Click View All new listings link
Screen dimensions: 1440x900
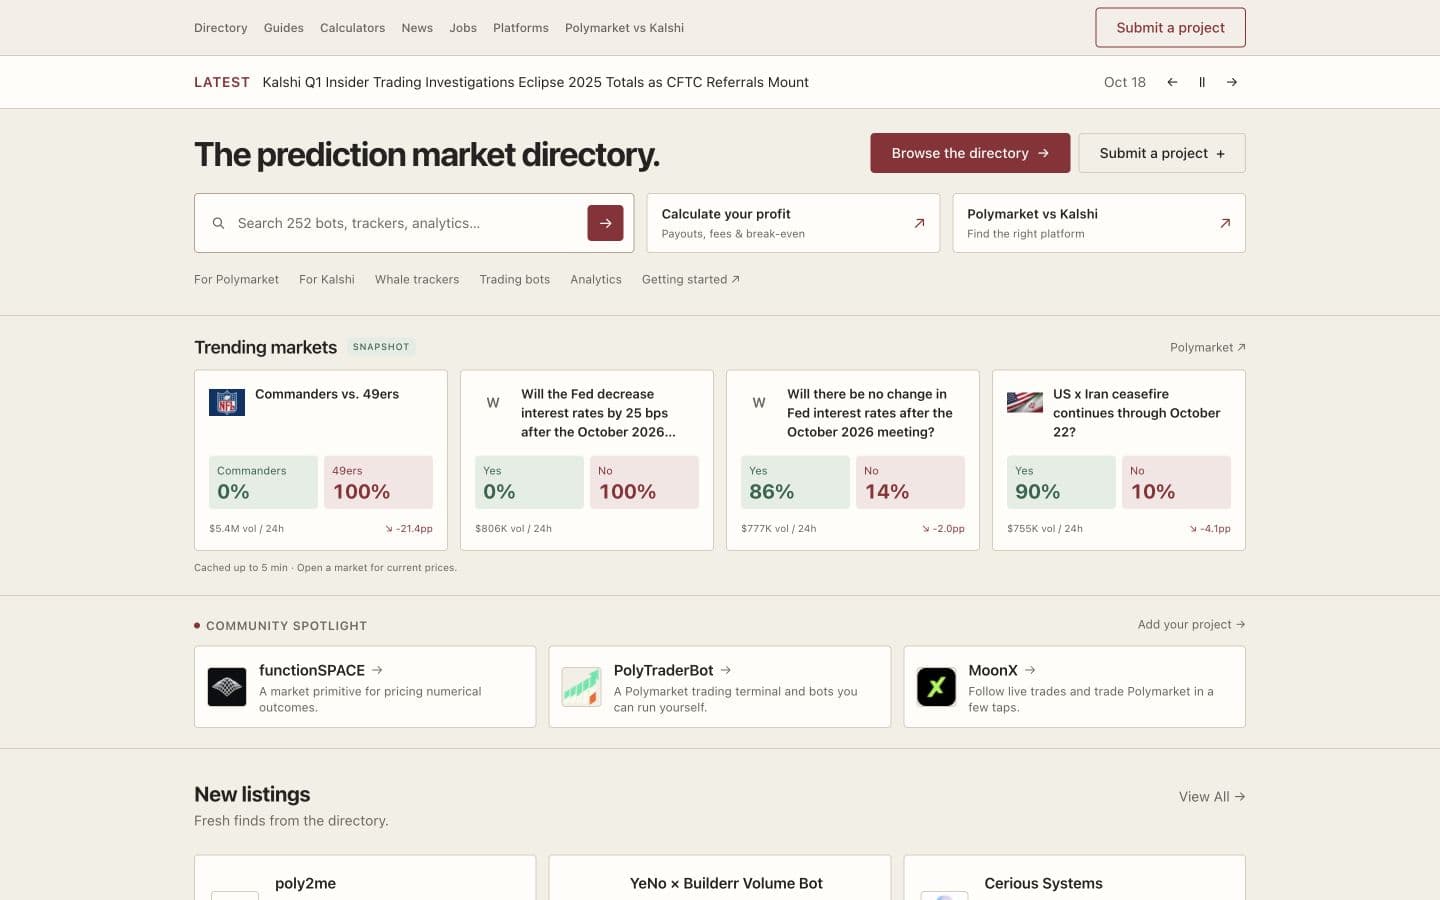(x=1212, y=796)
